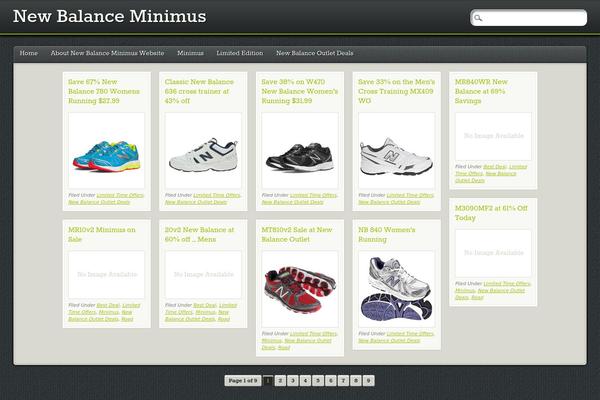
Task: Jump to page 9 of results
Action: [x=368, y=380]
